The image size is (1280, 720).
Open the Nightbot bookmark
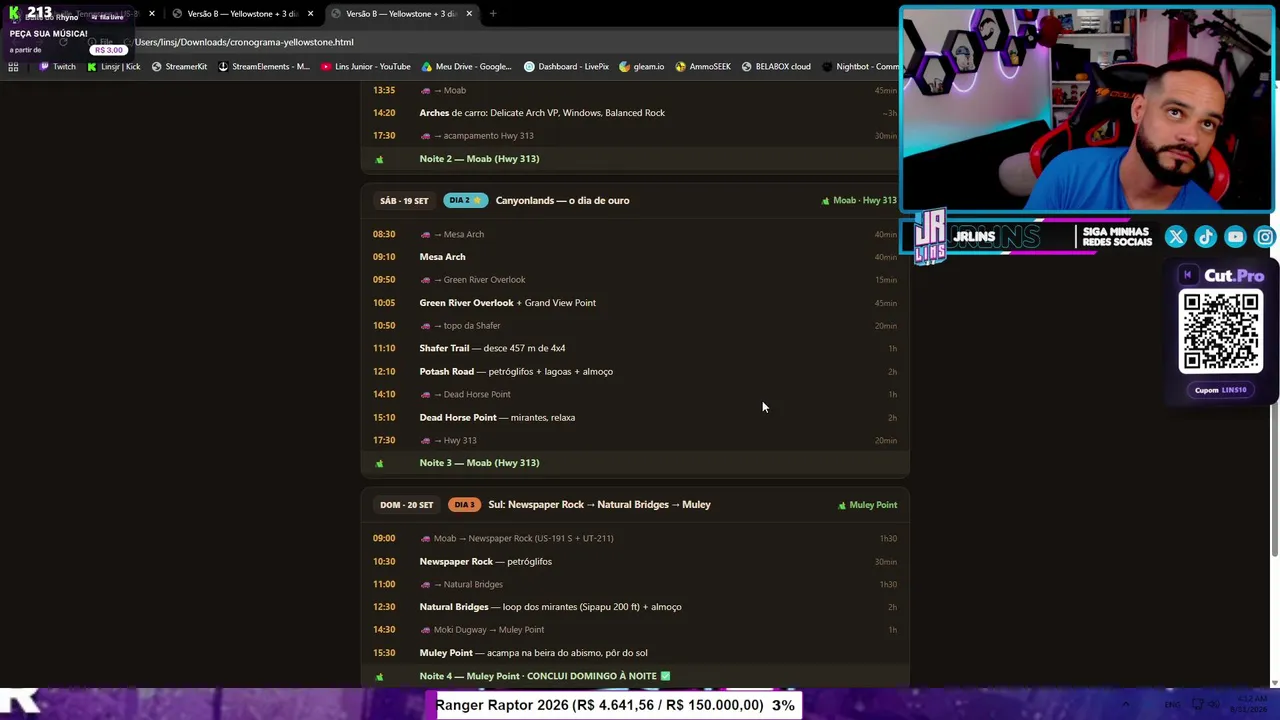click(x=860, y=67)
